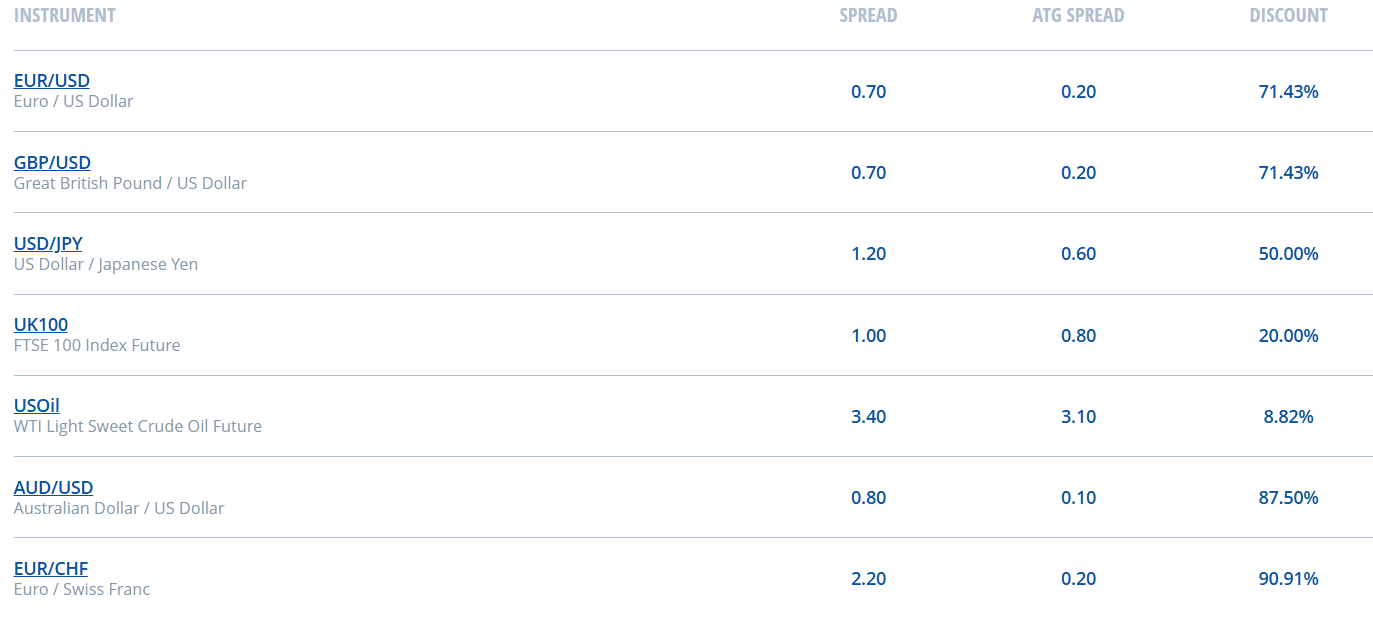Viewport: 1373px width, 618px height.
Task: Click the WTI Light Sweet Crude Oil Future description
Action: 138,426
